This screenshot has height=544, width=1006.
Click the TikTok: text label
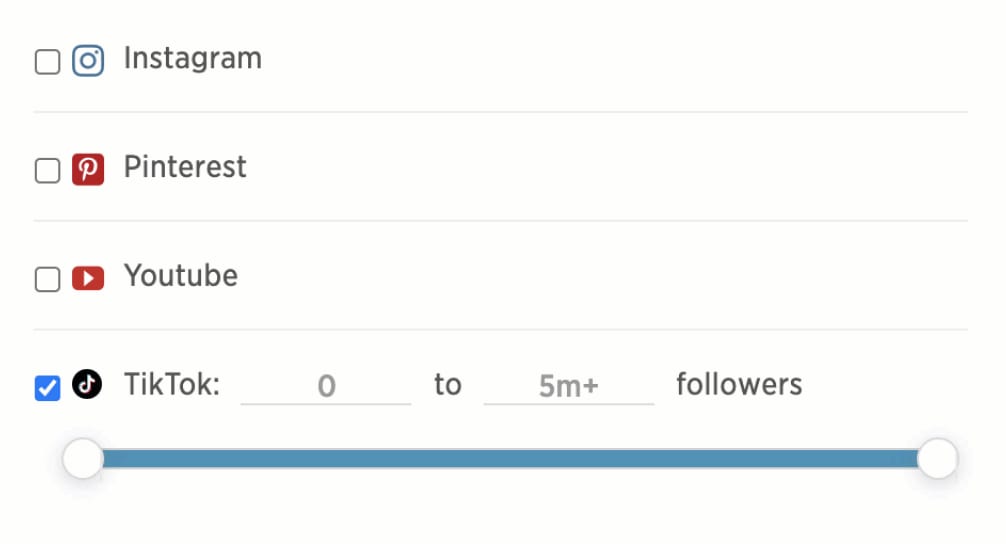point(172,384)
